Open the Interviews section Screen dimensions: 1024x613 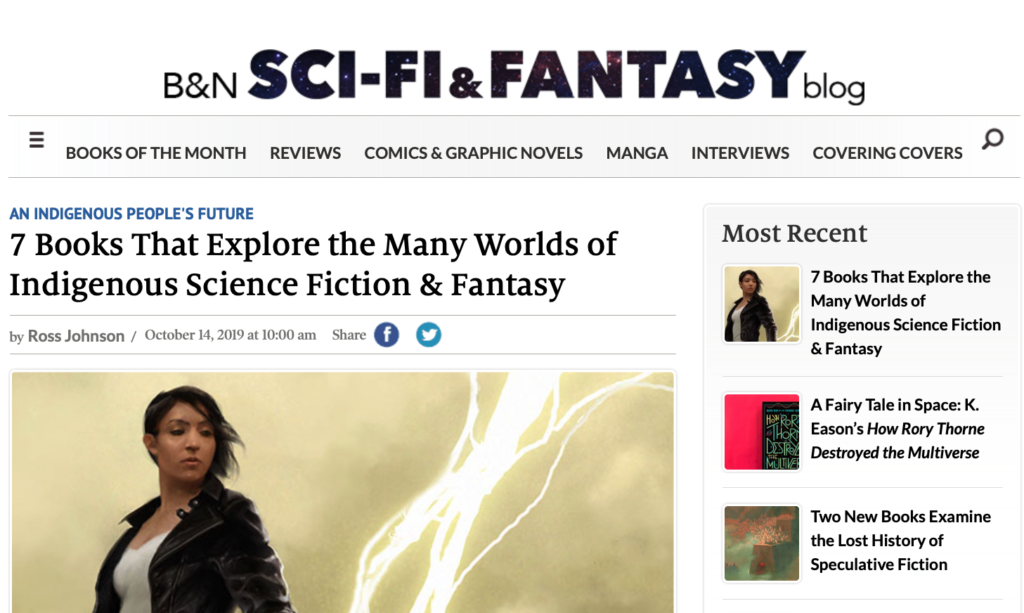click(x=740, y=153)
